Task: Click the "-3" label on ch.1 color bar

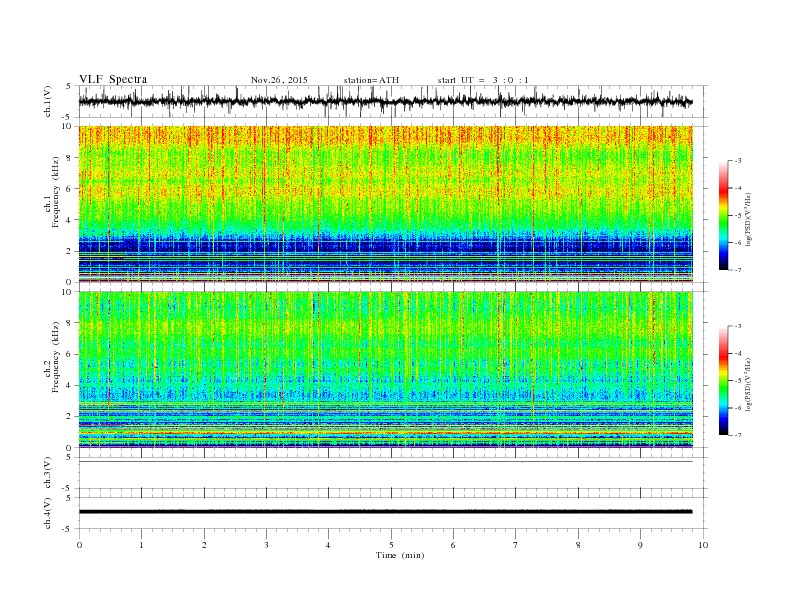Action: 738,161
